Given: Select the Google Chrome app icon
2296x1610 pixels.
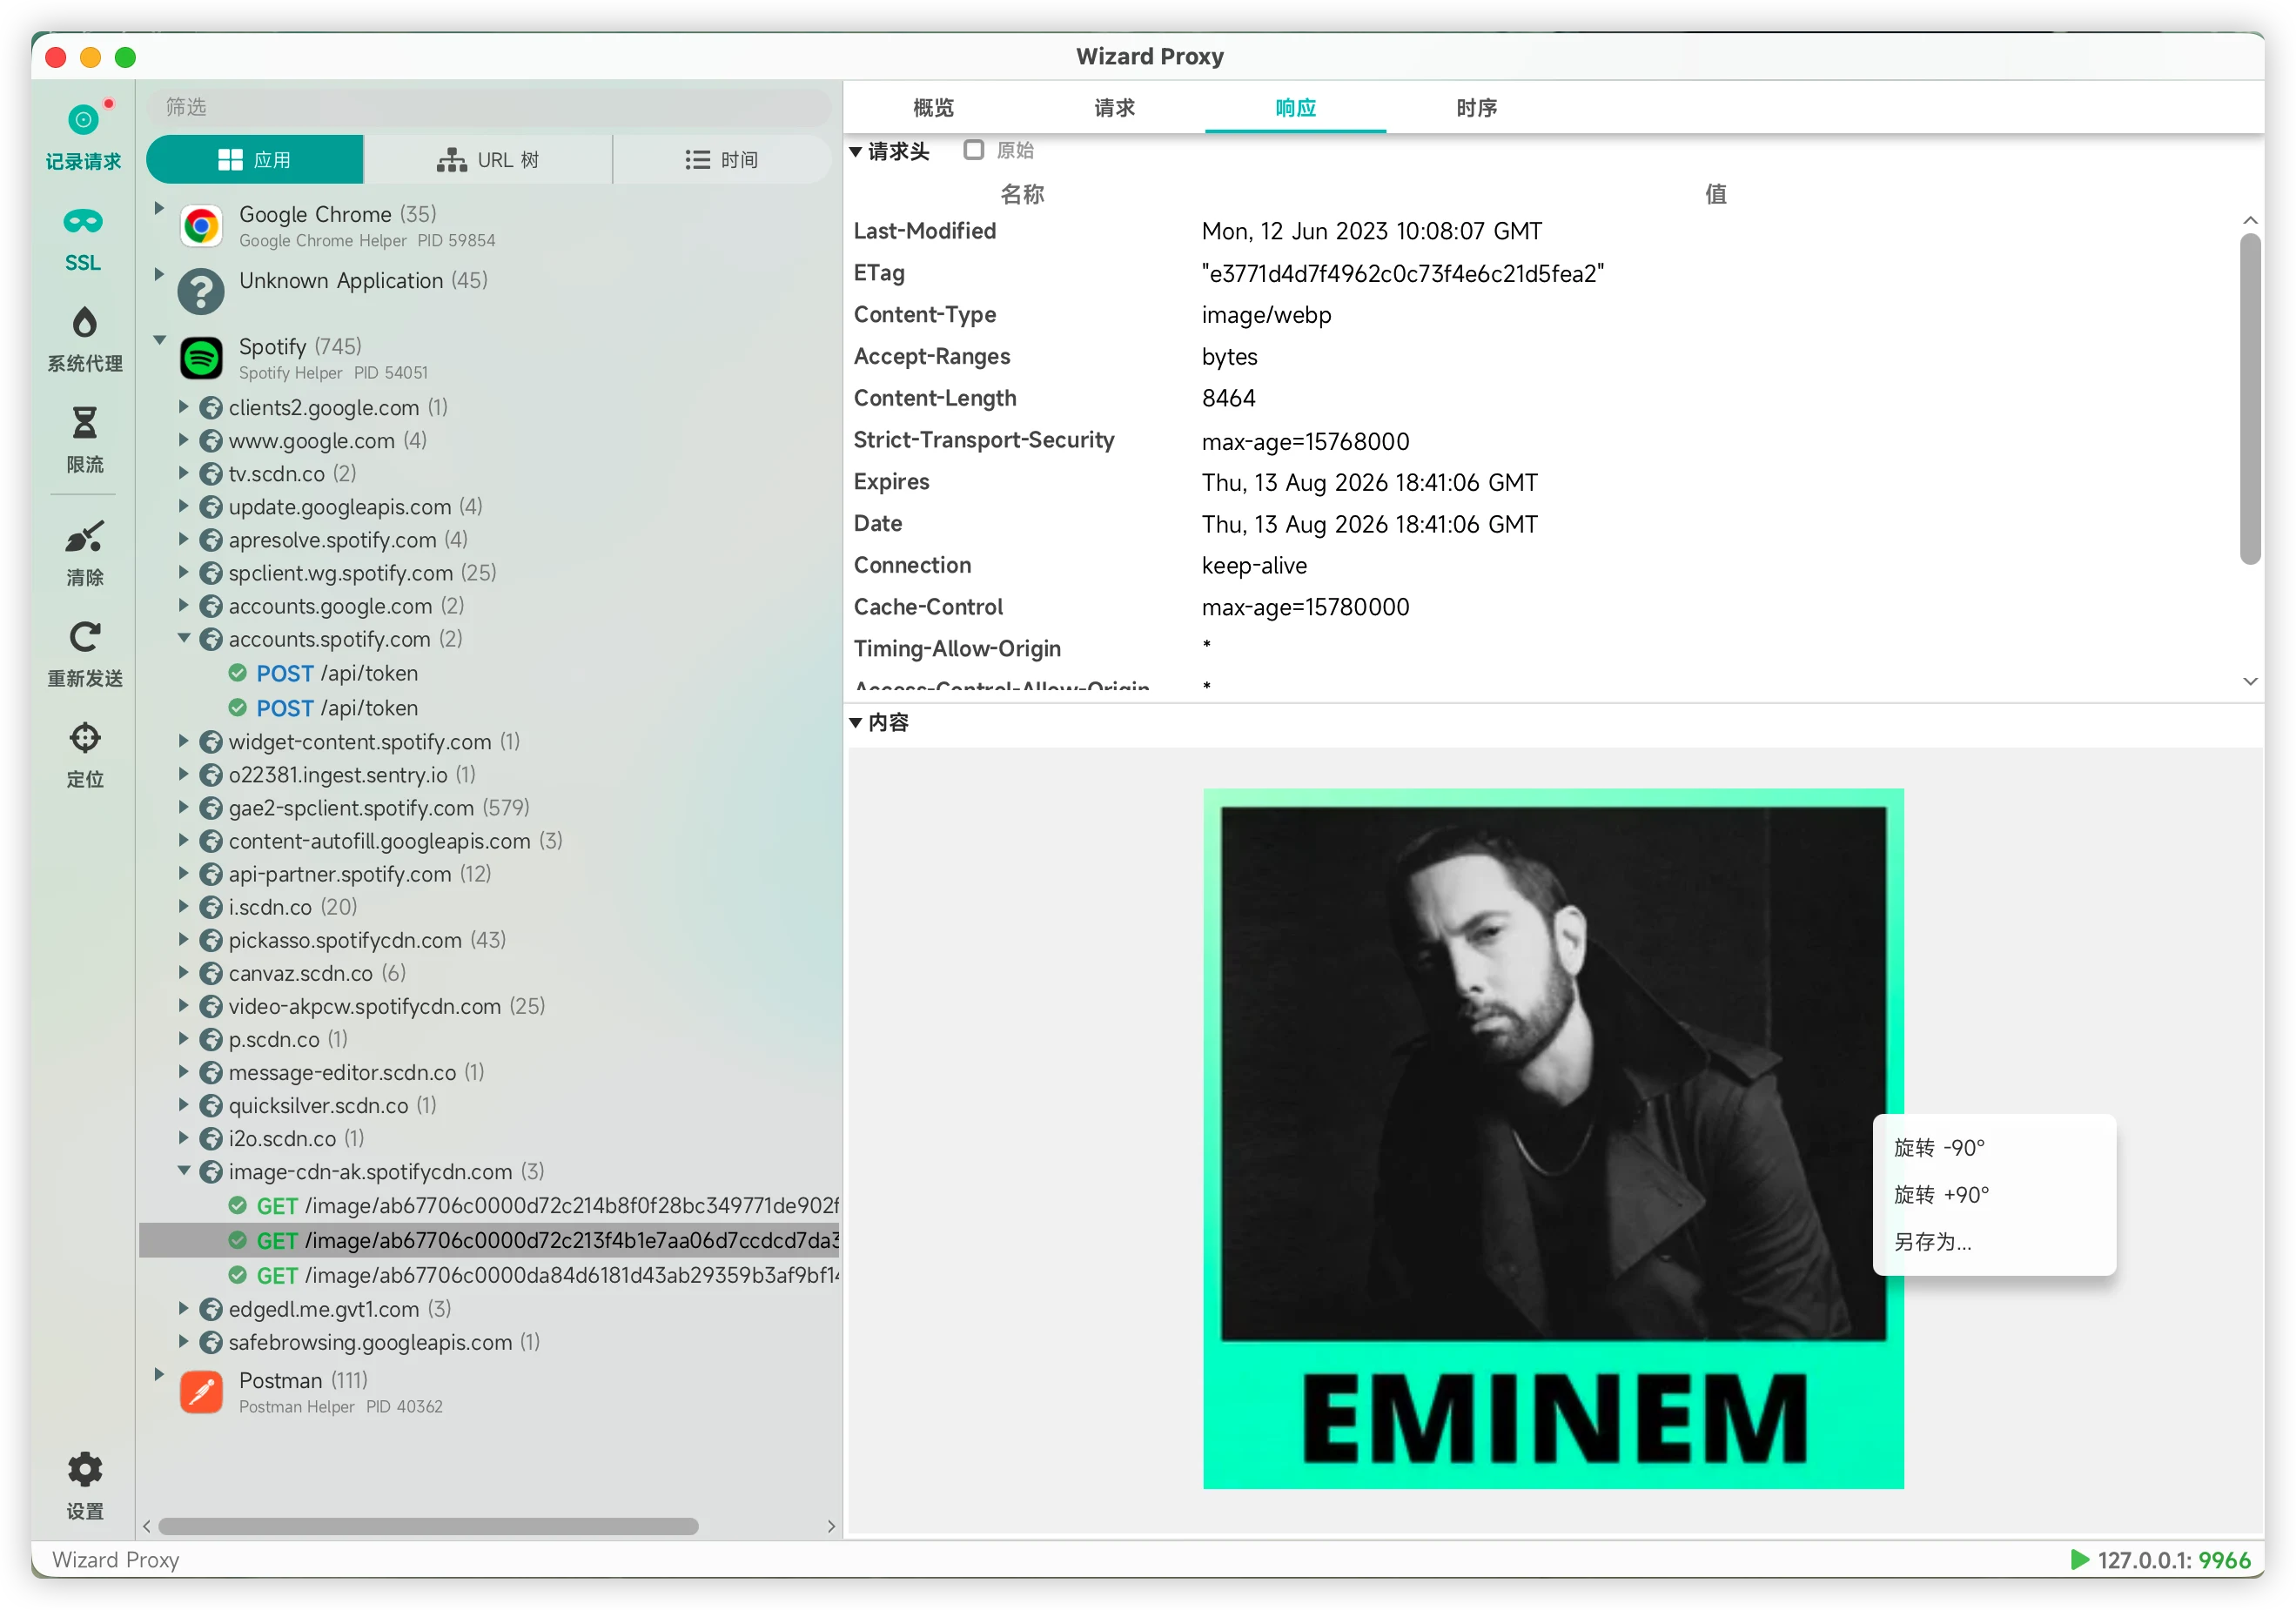Looking at the screenshot, I should click(201, 226).
